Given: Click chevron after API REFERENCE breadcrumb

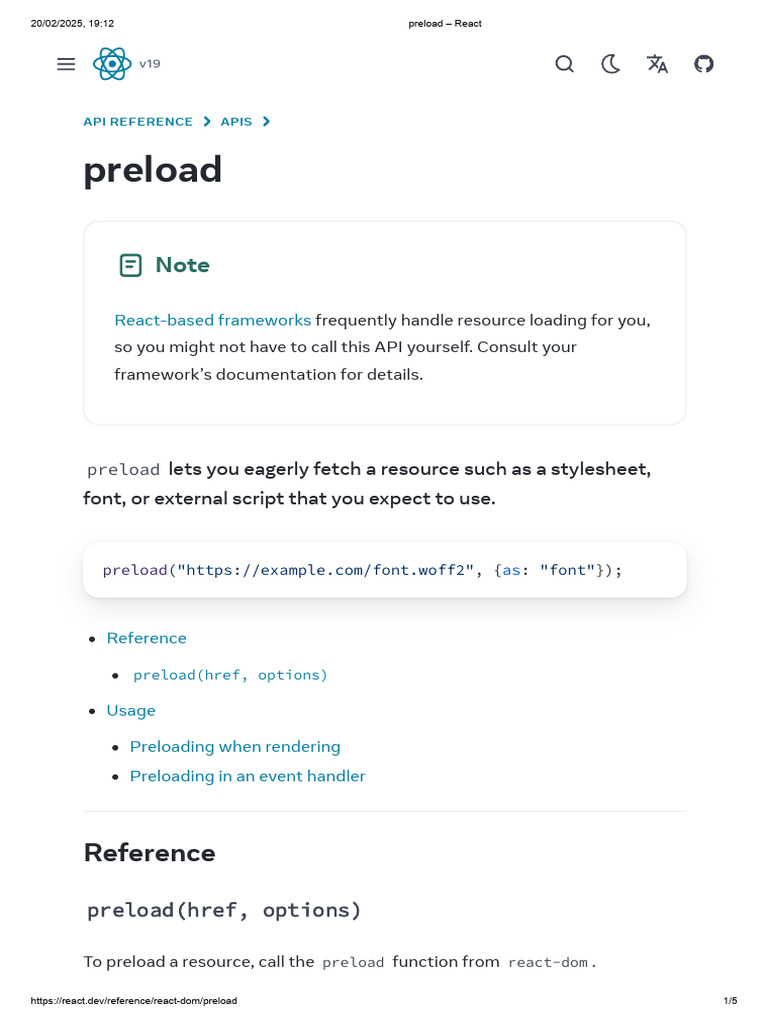Looking at the screenshot, I should tap(207, 122).
